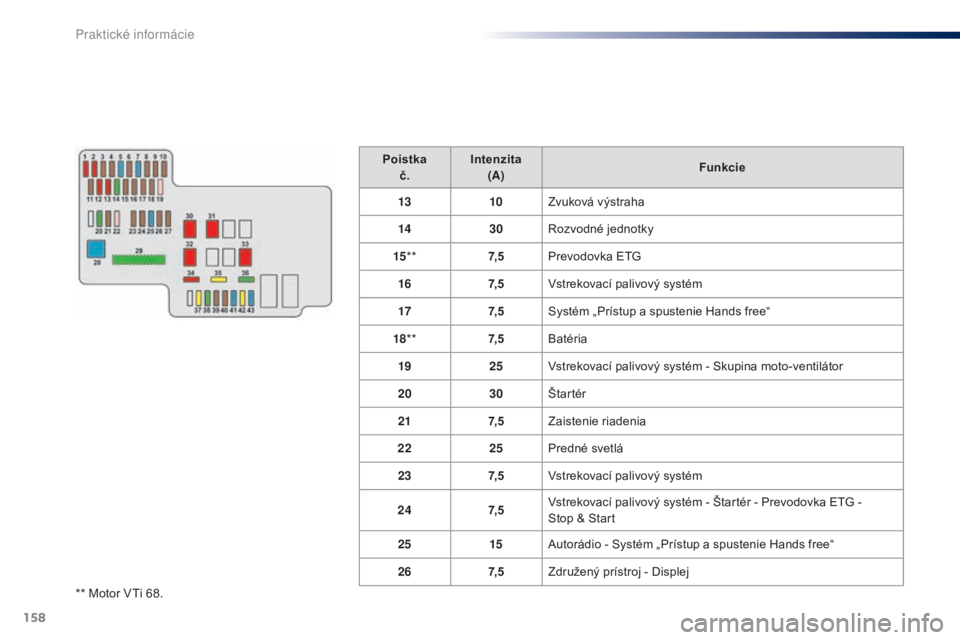This screenshot has height=640, width=960.
Task: Click red fuse 30 in diagram
Action: pos(190,229)
